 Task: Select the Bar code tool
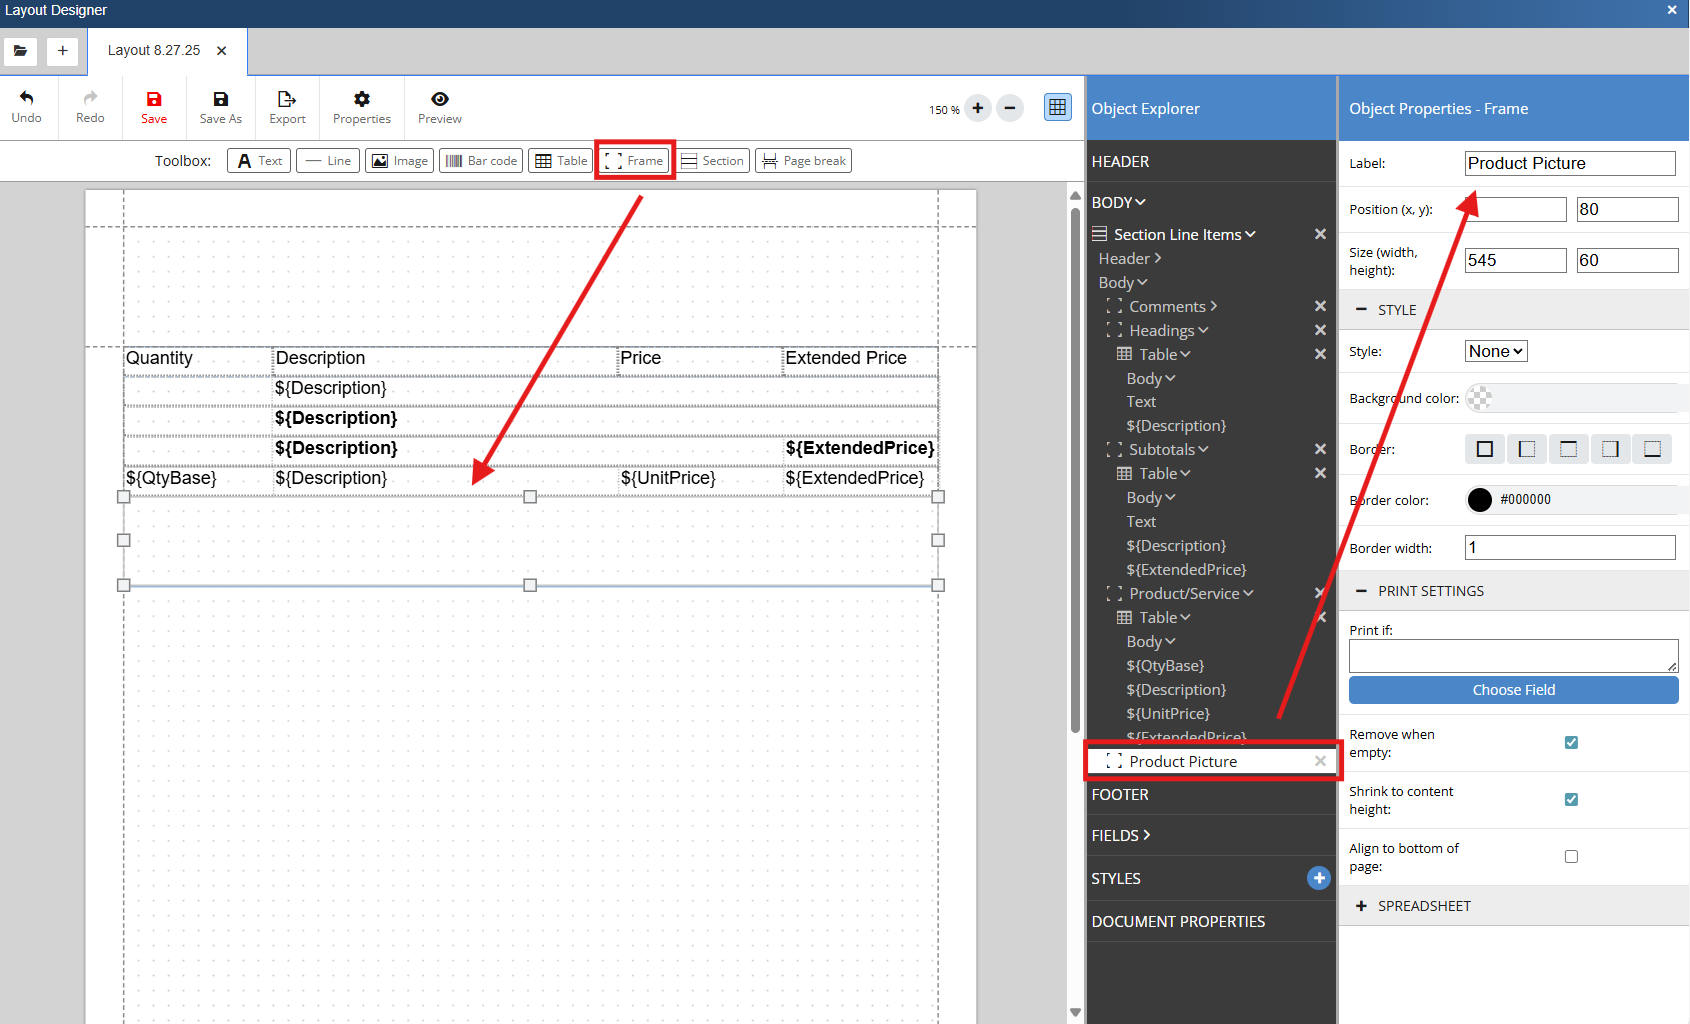(x=481, y=161)
